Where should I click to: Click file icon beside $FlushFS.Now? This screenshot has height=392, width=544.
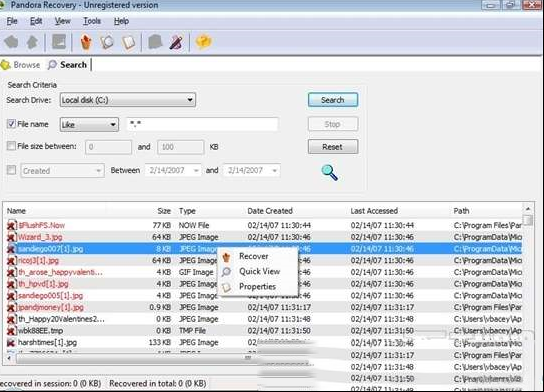(x=11, y=225)
